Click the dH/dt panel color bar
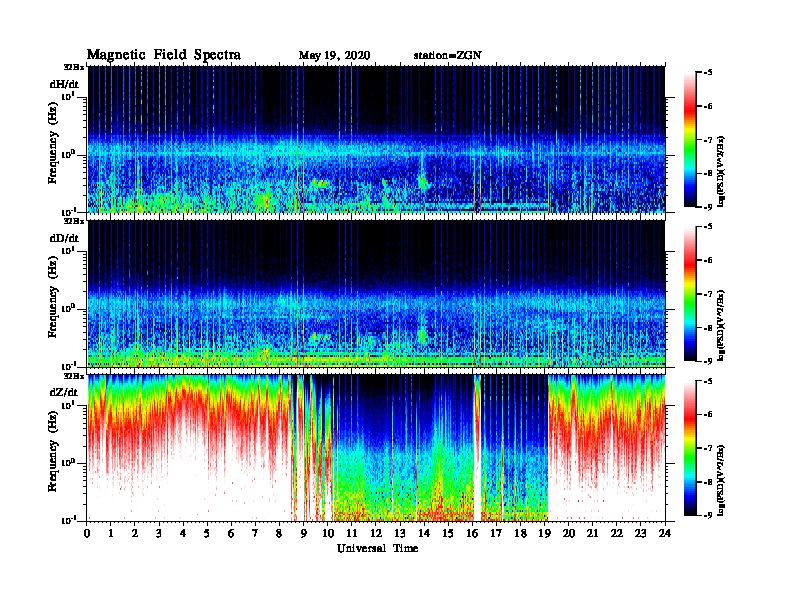Screen dimensions: 792x612 pyautogui.click(x=690, y=139)
